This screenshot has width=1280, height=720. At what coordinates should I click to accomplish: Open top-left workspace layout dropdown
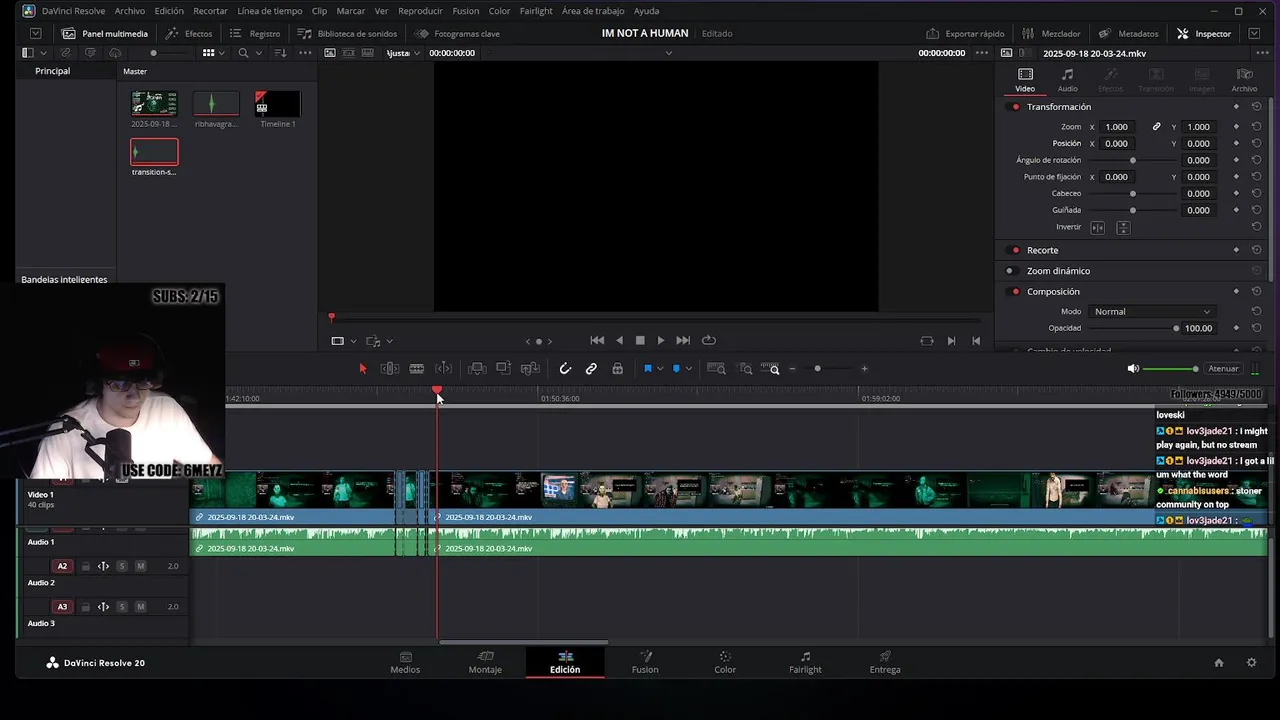pyautogui.click(x=35, y=33)
